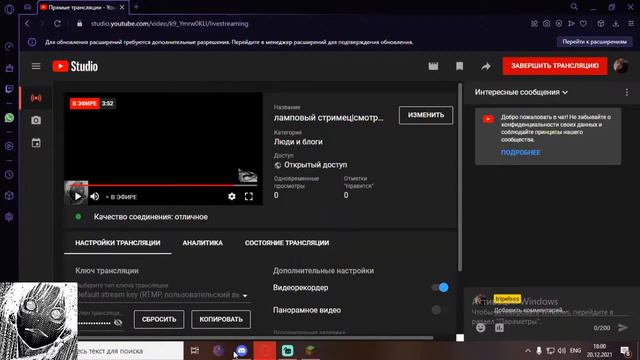
Task: Click the Открытый доступ visibility text
Action: 316,165
